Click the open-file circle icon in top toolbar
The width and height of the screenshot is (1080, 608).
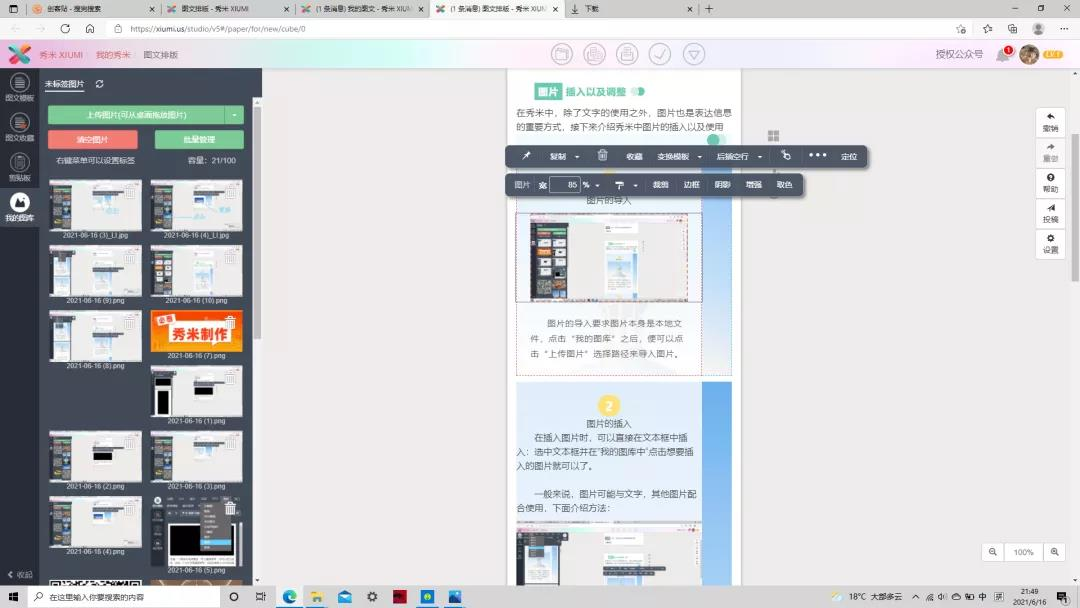coord(561,54)
